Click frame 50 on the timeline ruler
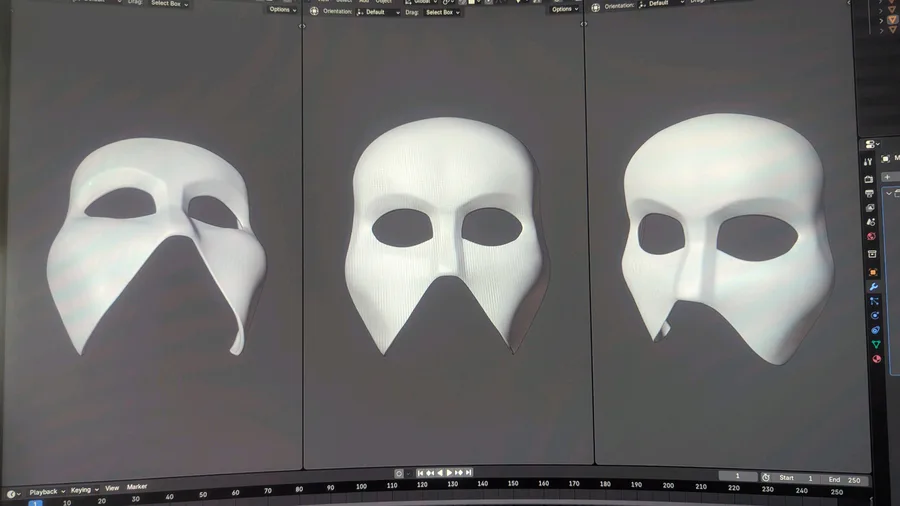Viewport: 900px width, 506px height. click(x=203, y=495)
